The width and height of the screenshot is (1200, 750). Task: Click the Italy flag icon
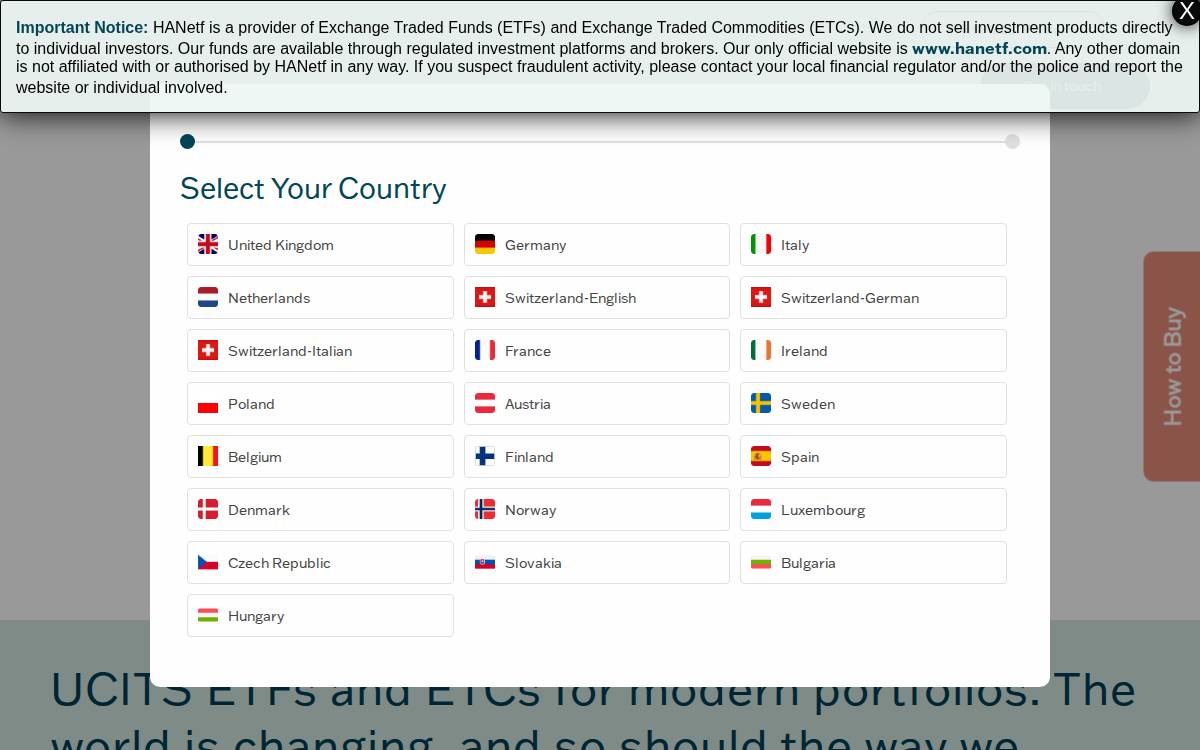pyautogui.click(x=761, y=244)
